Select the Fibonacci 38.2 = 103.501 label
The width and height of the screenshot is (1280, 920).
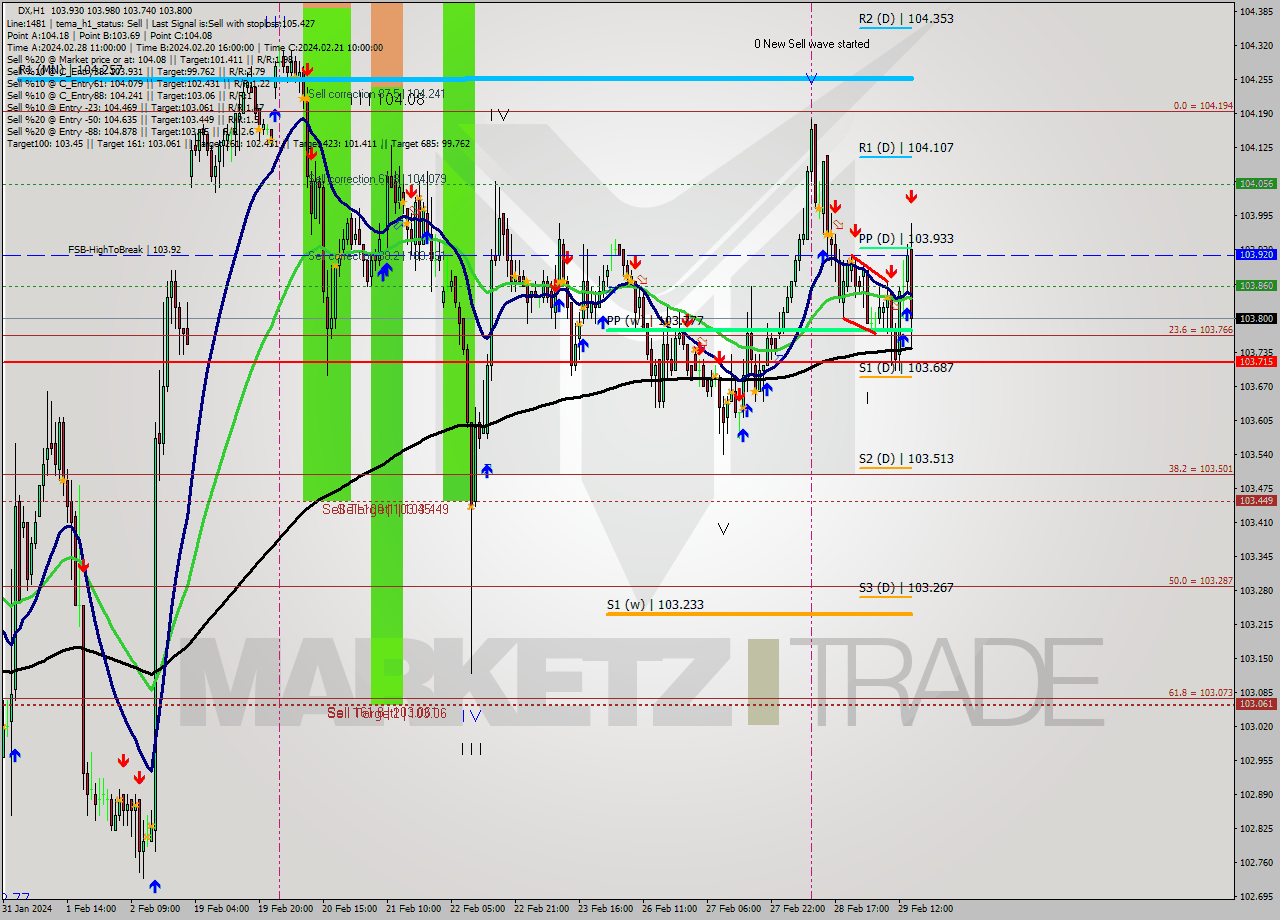(1201, 468)
